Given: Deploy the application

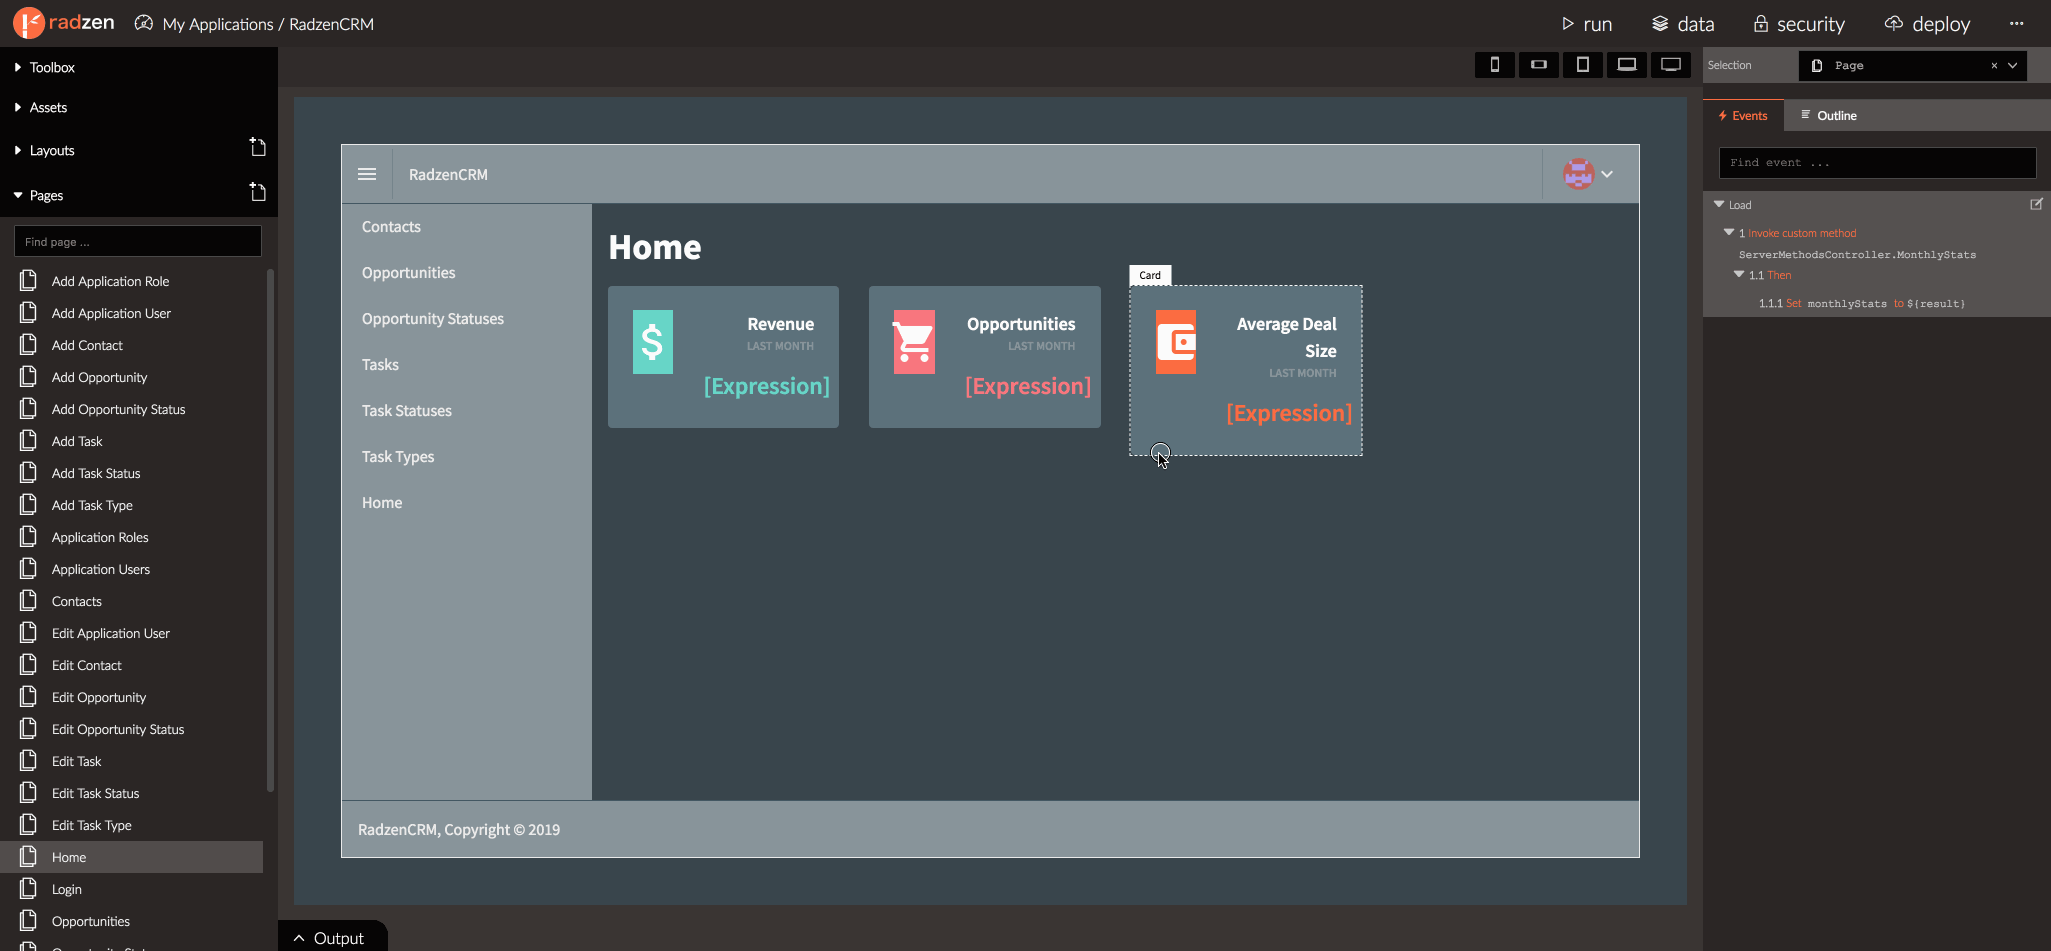Looking at the screenshot, I should click(x=1927, y=24).
